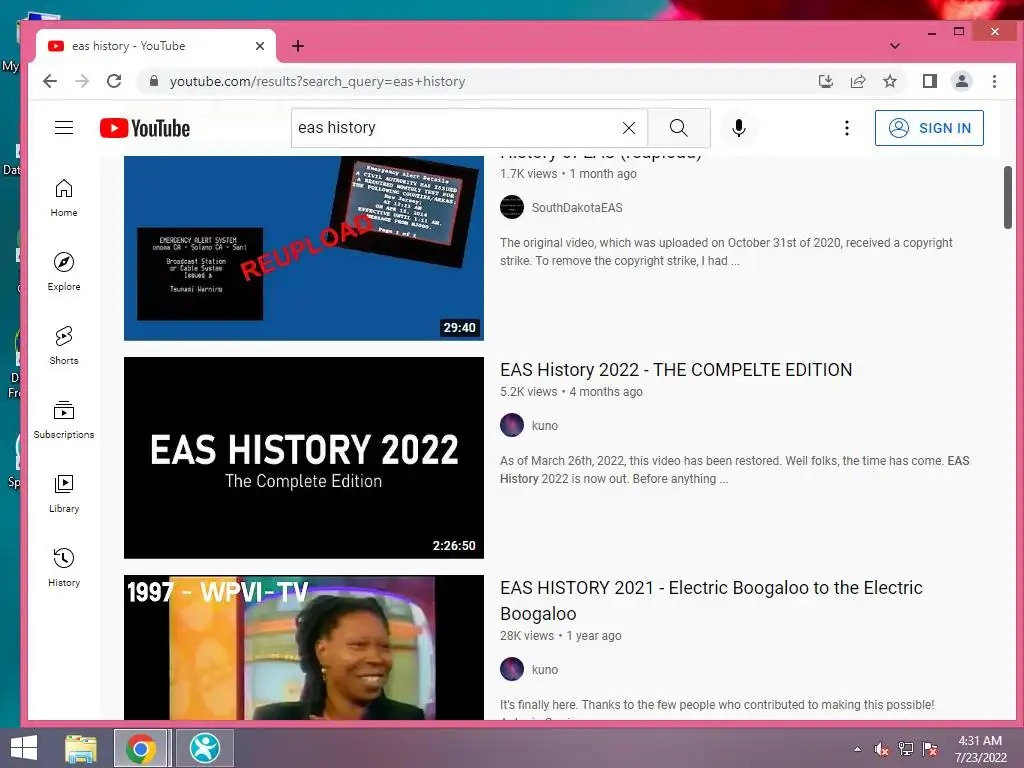Click the taskbar clock 4:31 AM
This screenshot has height=768, width=1024.
tap(980, 749)
